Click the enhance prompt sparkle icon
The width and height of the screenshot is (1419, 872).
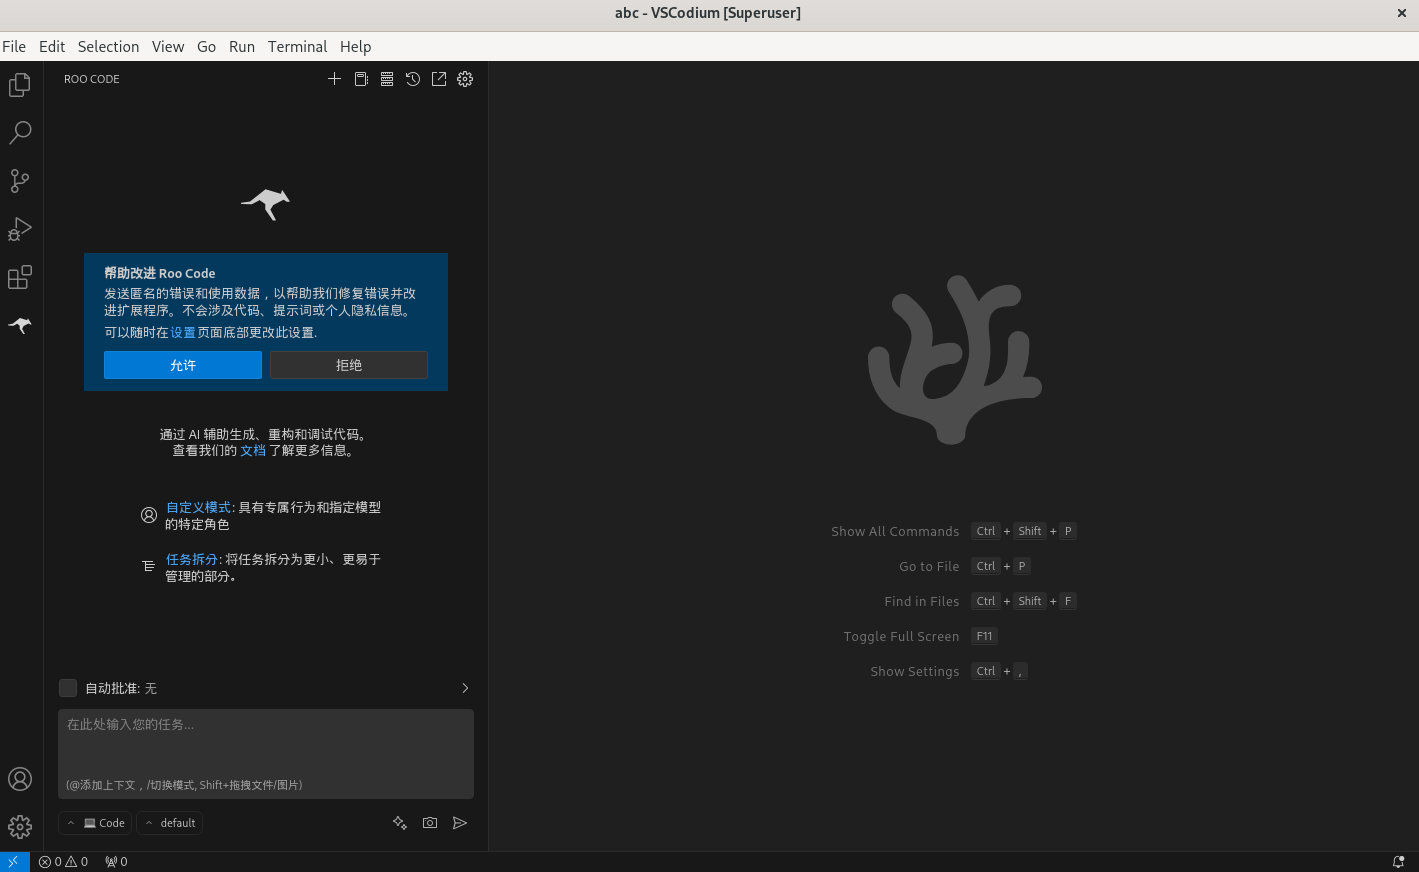(400, 823)
